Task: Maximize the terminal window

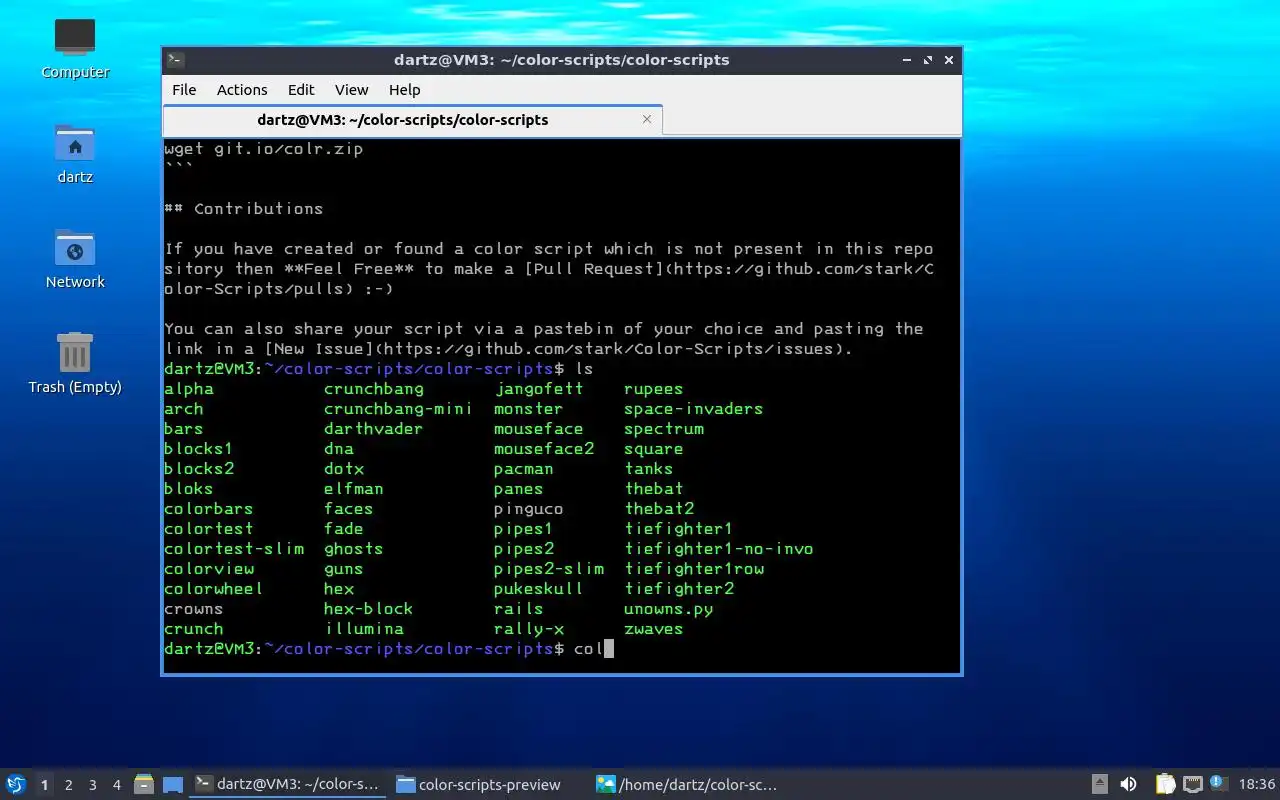Action: (x=927, y=60)
